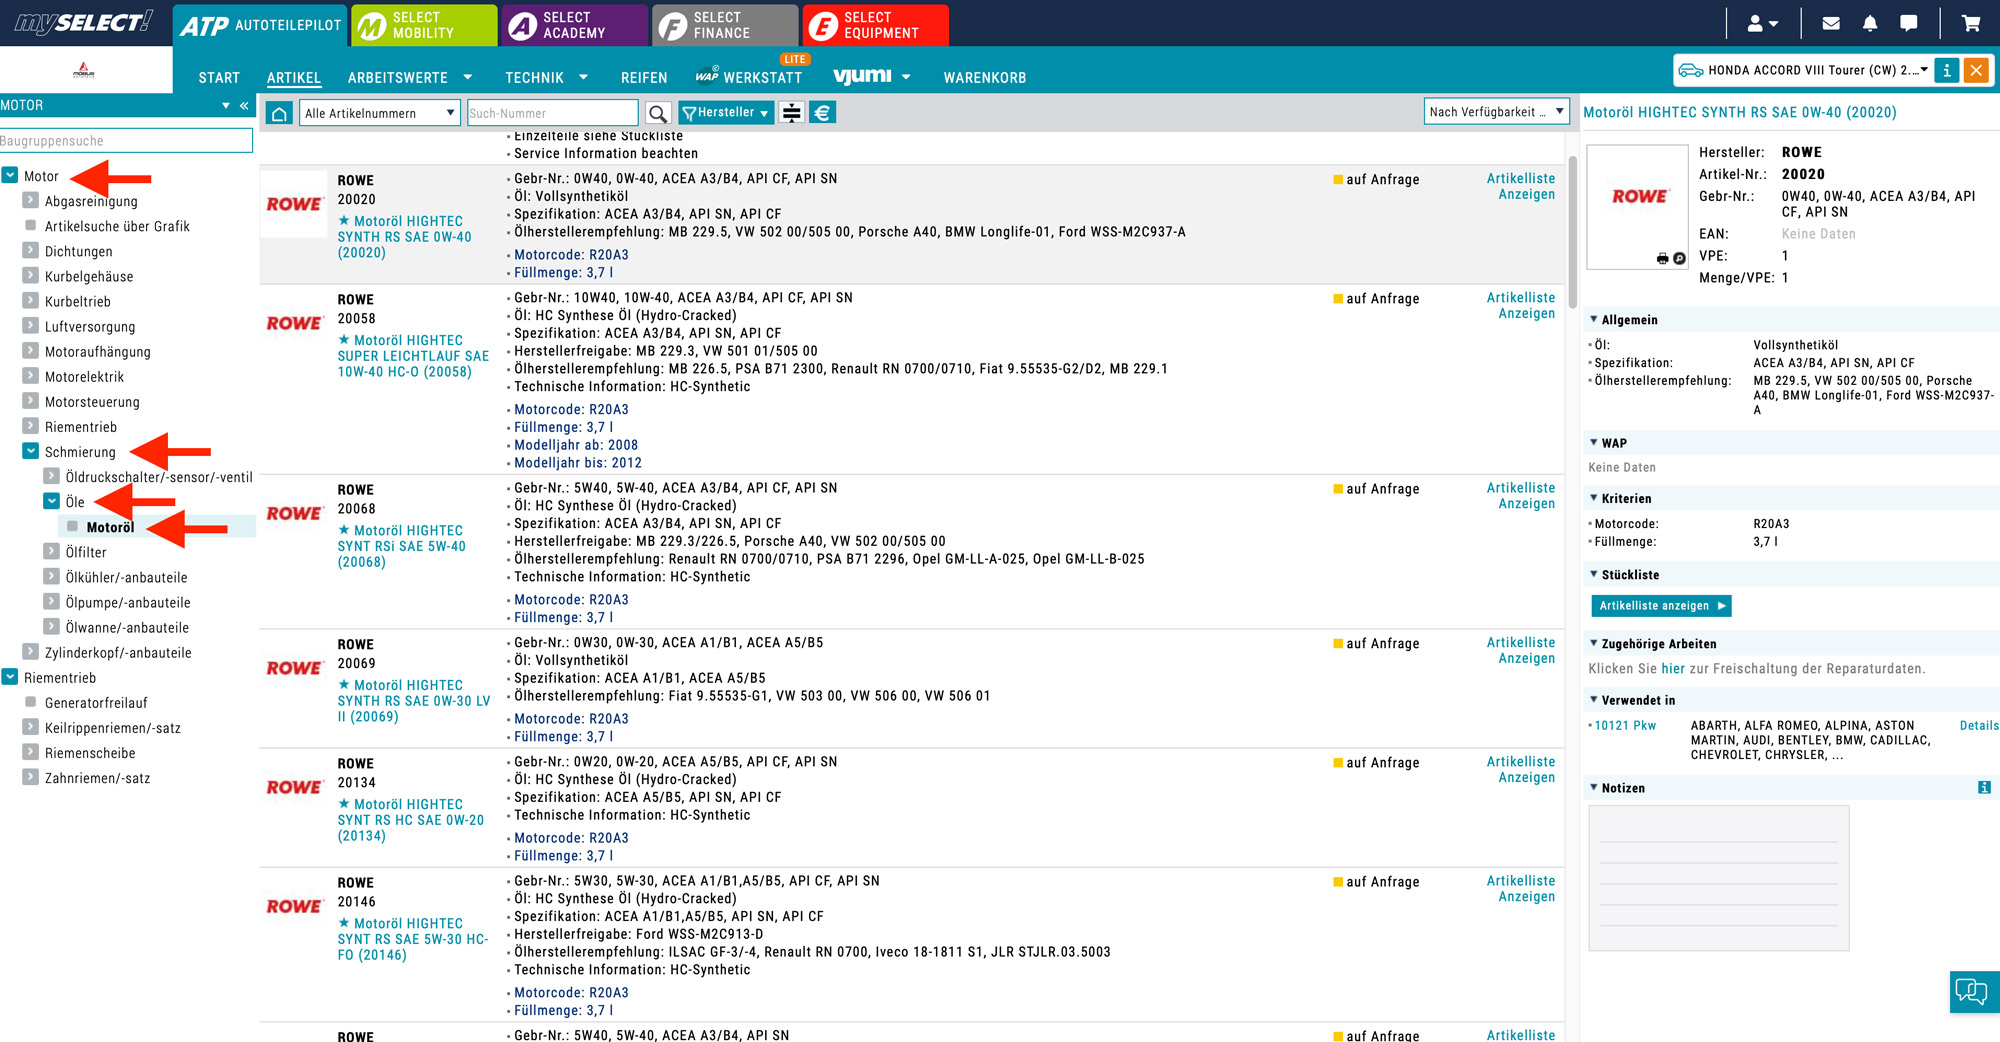Image resolution: width=2000 pixels, height=1042 pixels.
Task: Click the Baugruppensuche input field
Action: click(126, 141)
